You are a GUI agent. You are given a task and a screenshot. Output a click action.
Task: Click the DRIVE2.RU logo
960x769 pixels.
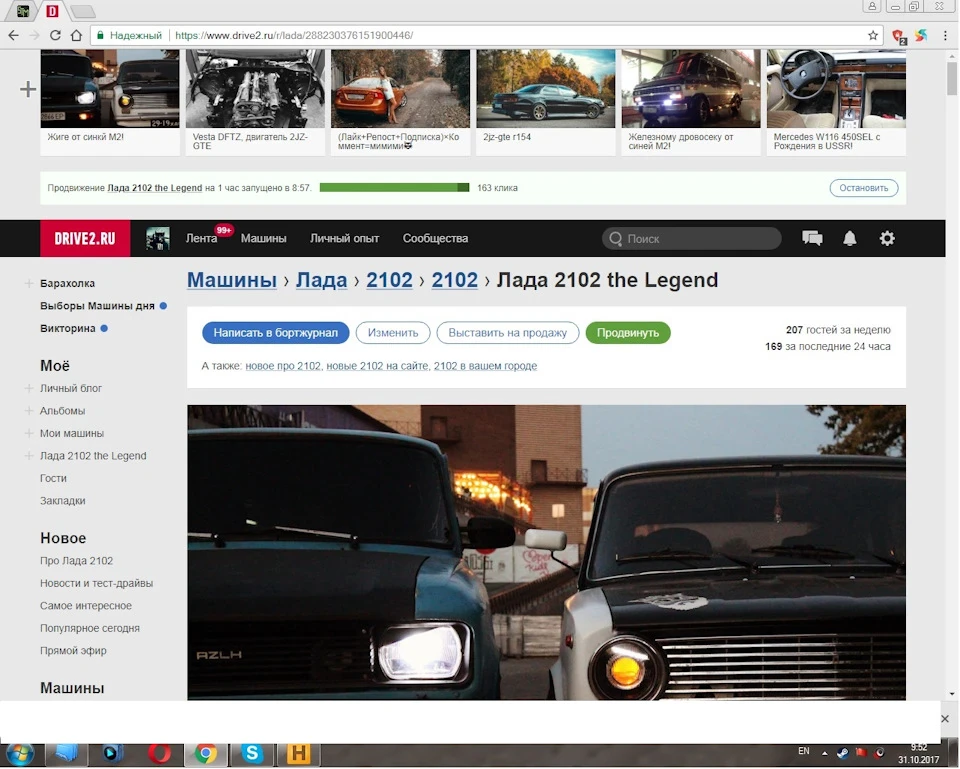(85, 238)
